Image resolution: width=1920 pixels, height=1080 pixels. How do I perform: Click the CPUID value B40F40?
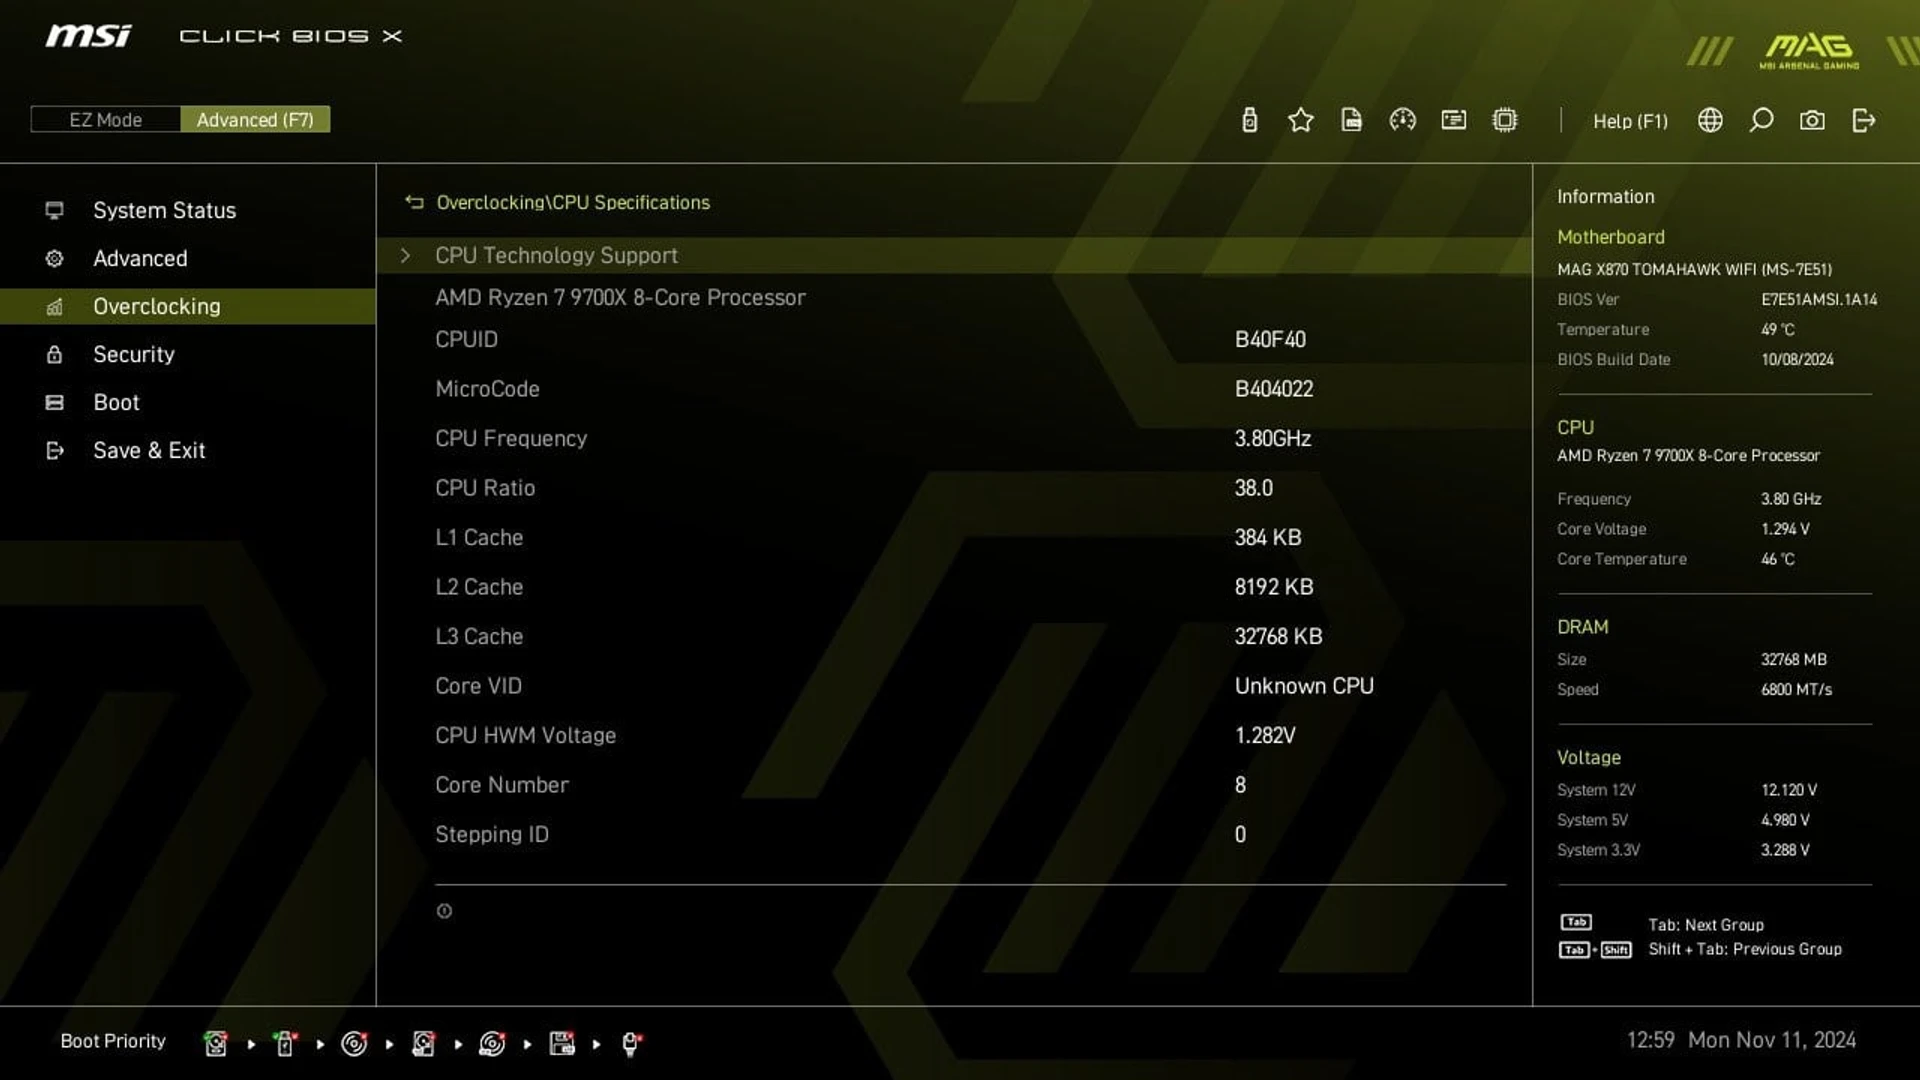1270,339
